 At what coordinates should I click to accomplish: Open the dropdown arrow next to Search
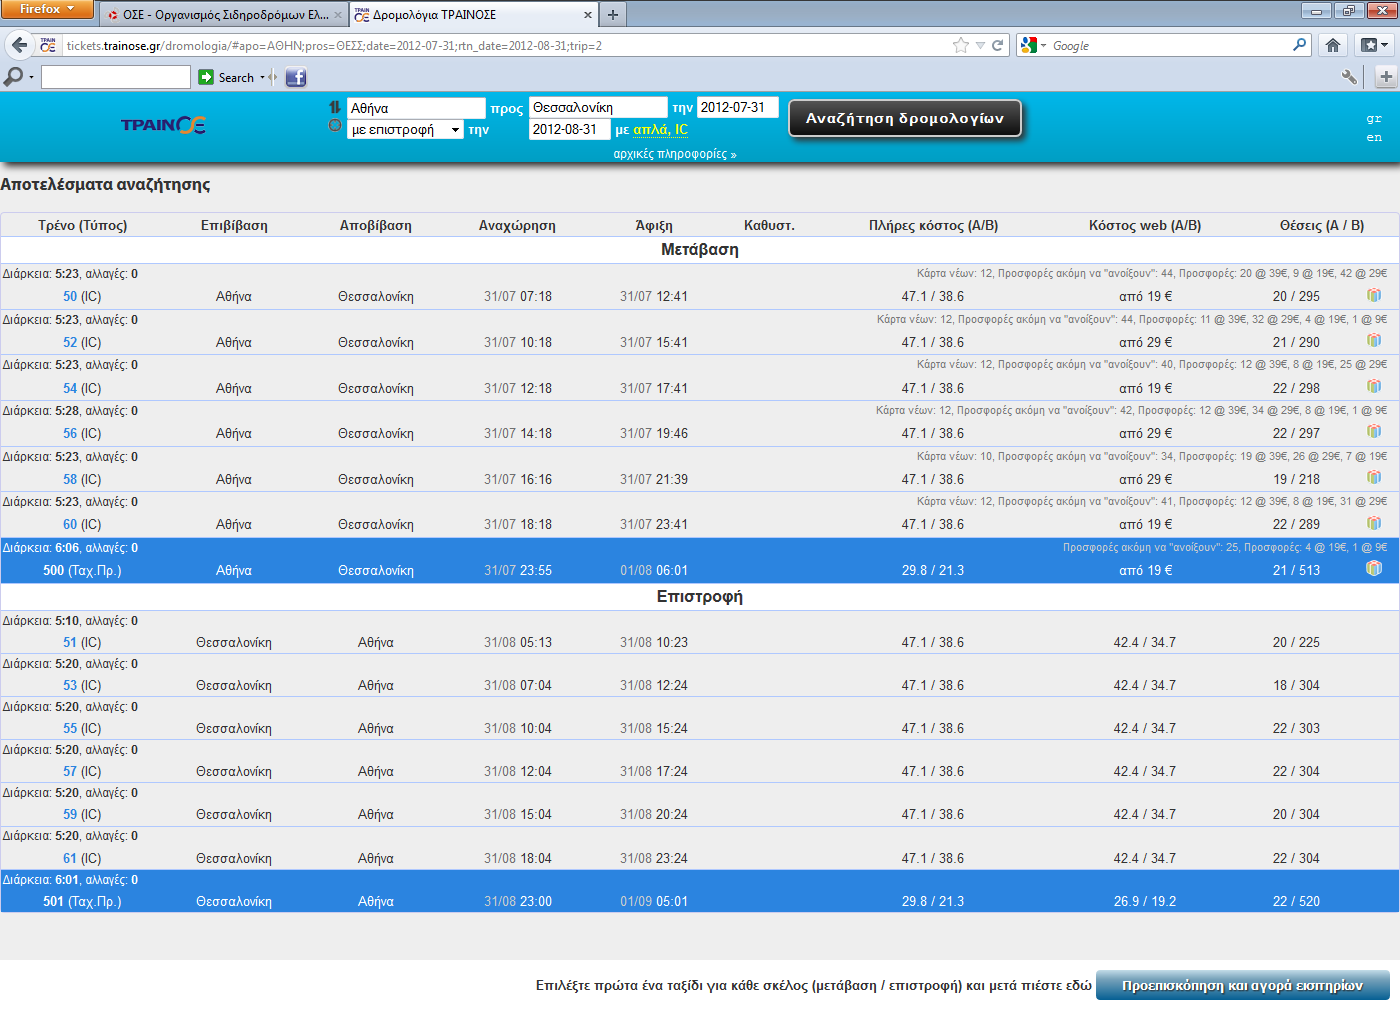(263, 77)
